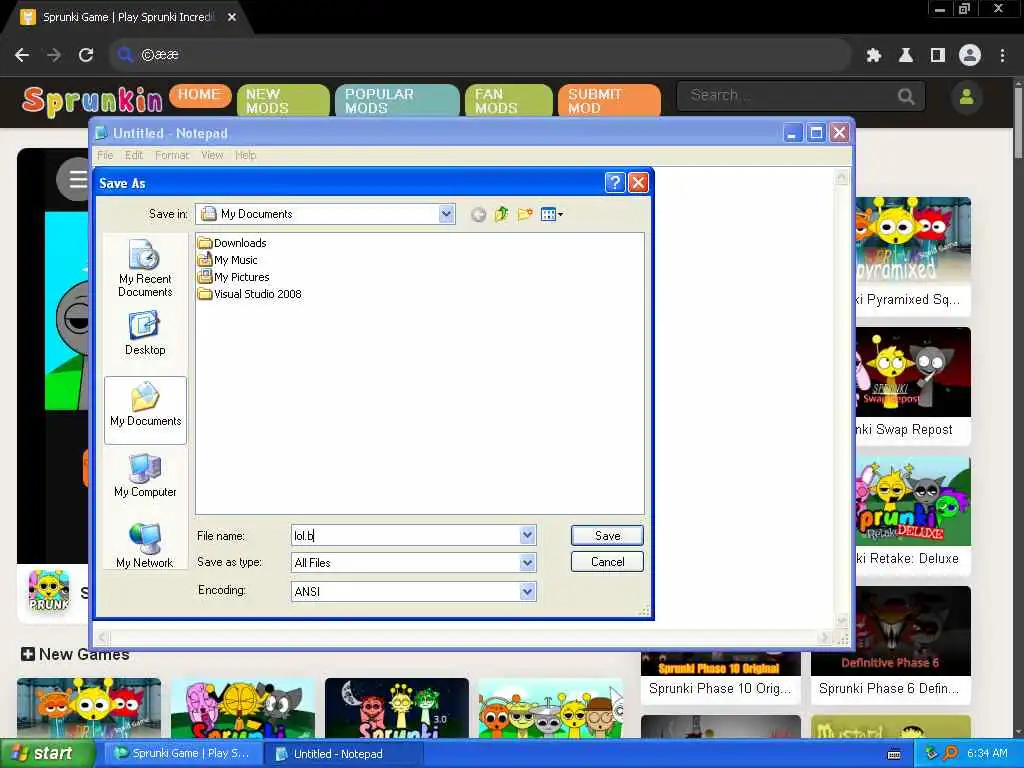
Task: Close the Sprunki Game browser tab
Action: tap(232, 17)
